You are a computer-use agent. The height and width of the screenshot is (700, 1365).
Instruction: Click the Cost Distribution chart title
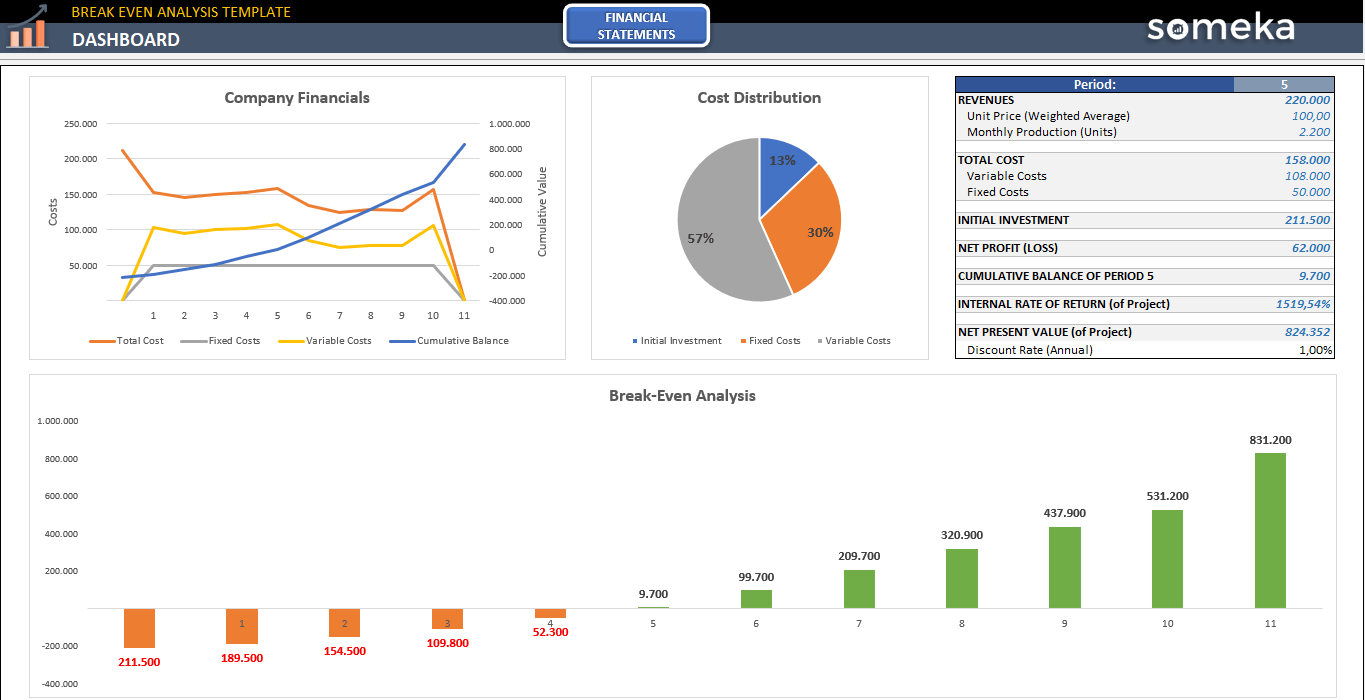(758, 97)
